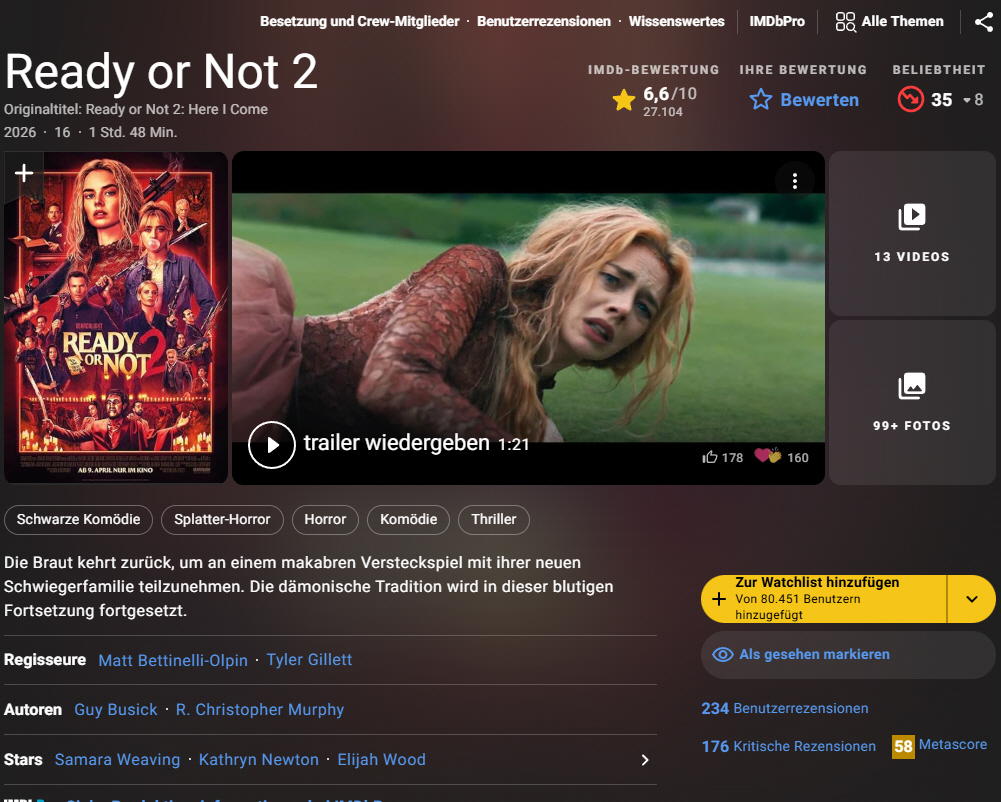Click the Ready or Not 2 poster
This screenshot has width=1001, height=802.
point(116,317)
